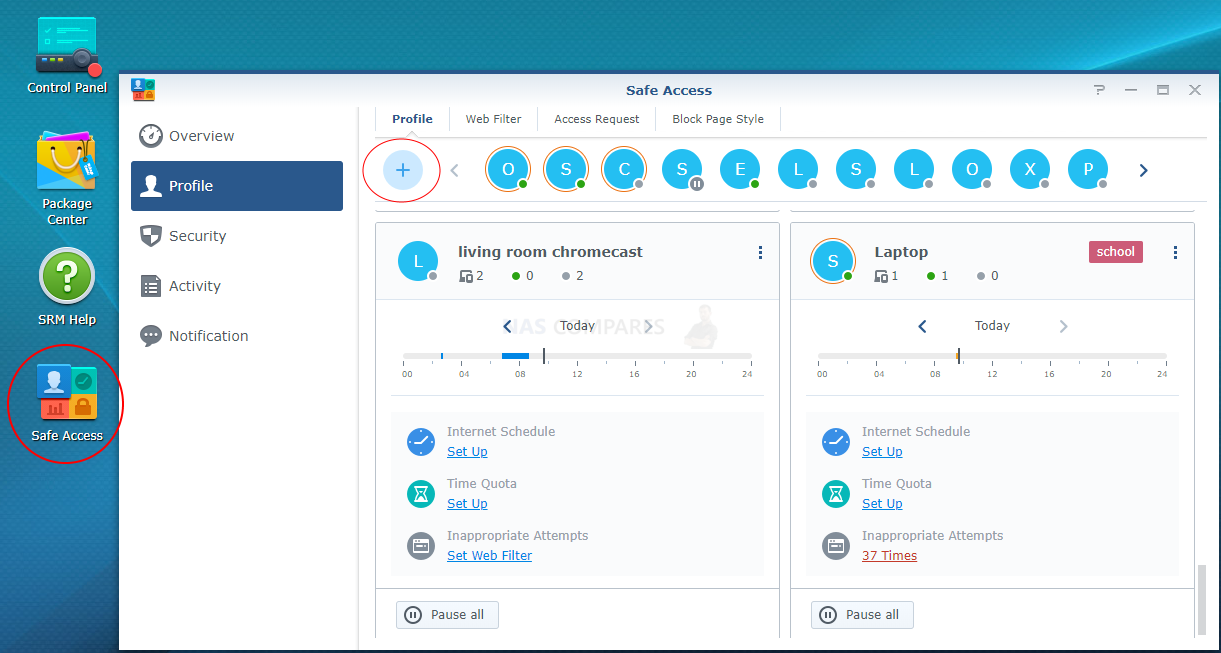Image resolution: width=1221 pixels, height=653 pixels.
Task: Switch to the Access Request tab
Action: [x=596, y=119]
